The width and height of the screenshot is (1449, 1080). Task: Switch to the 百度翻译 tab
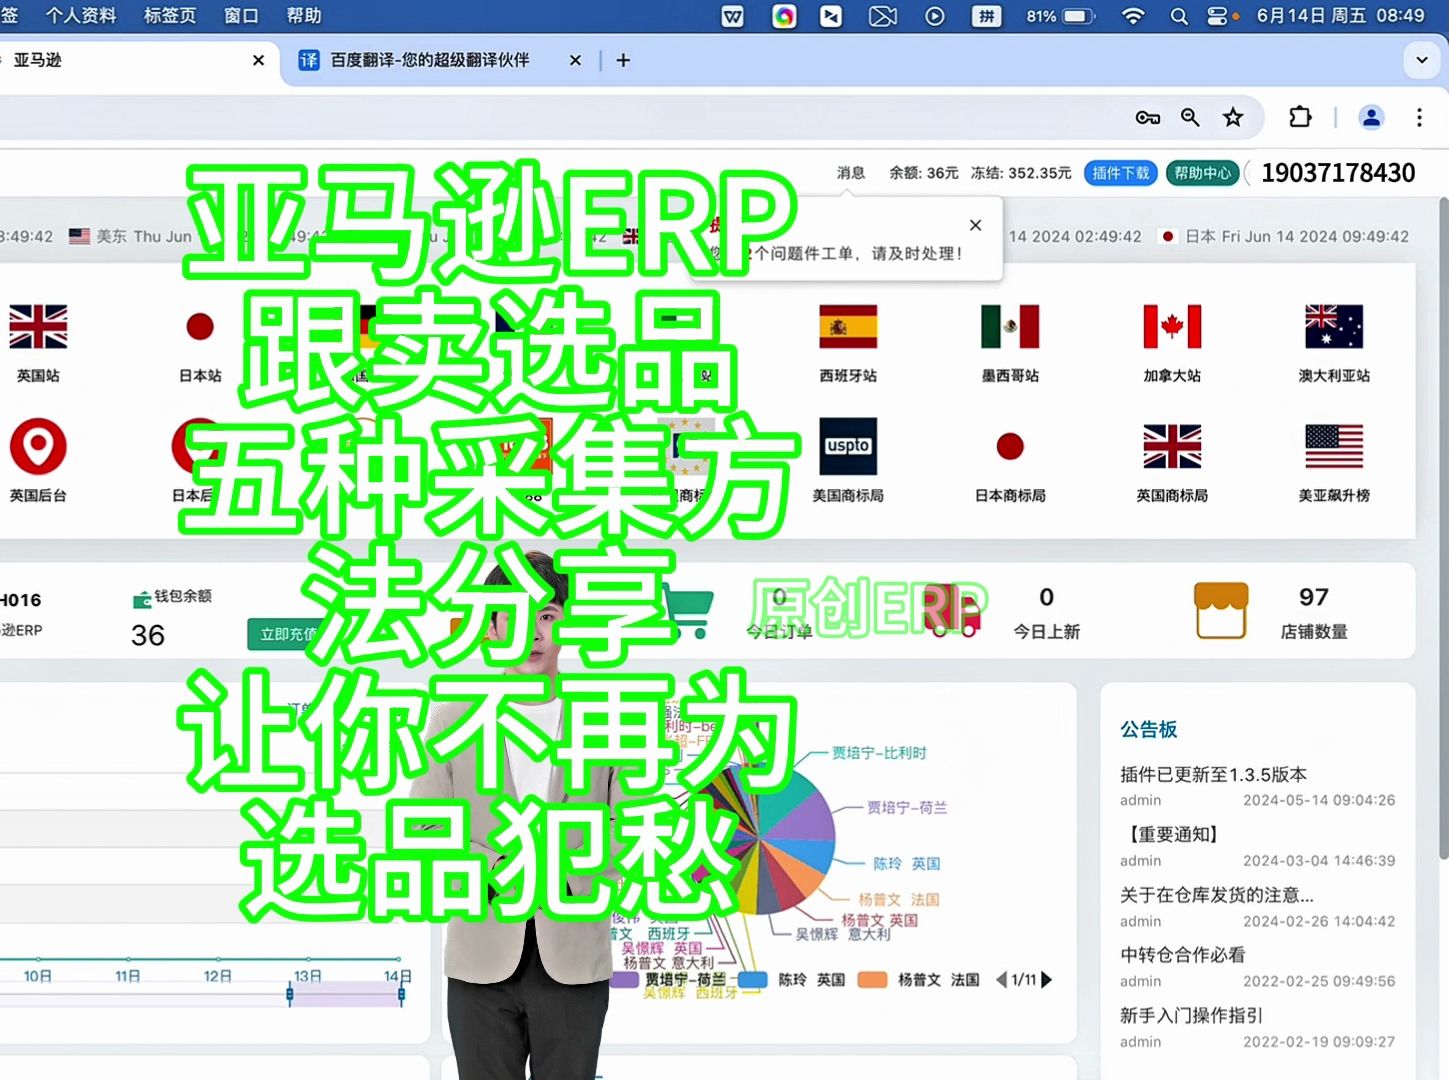click(430, 60)
